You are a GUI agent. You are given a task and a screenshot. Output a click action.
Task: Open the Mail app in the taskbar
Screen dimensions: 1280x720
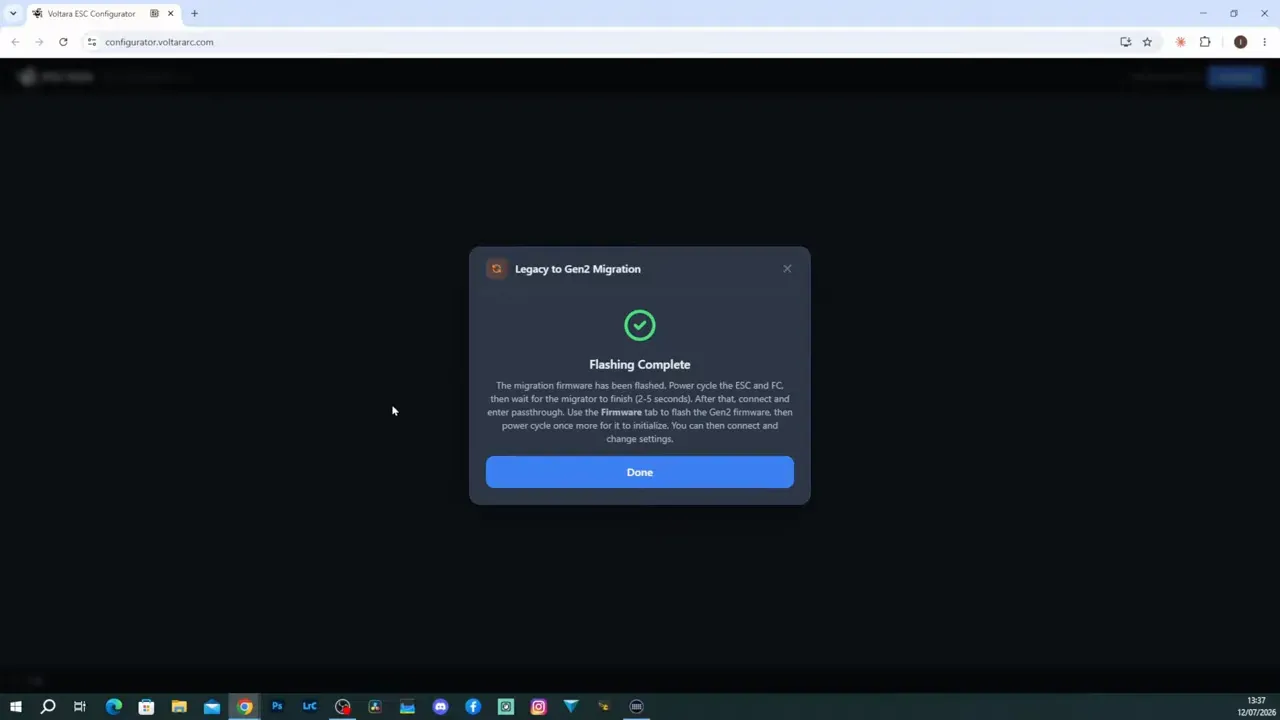point(212,707)
